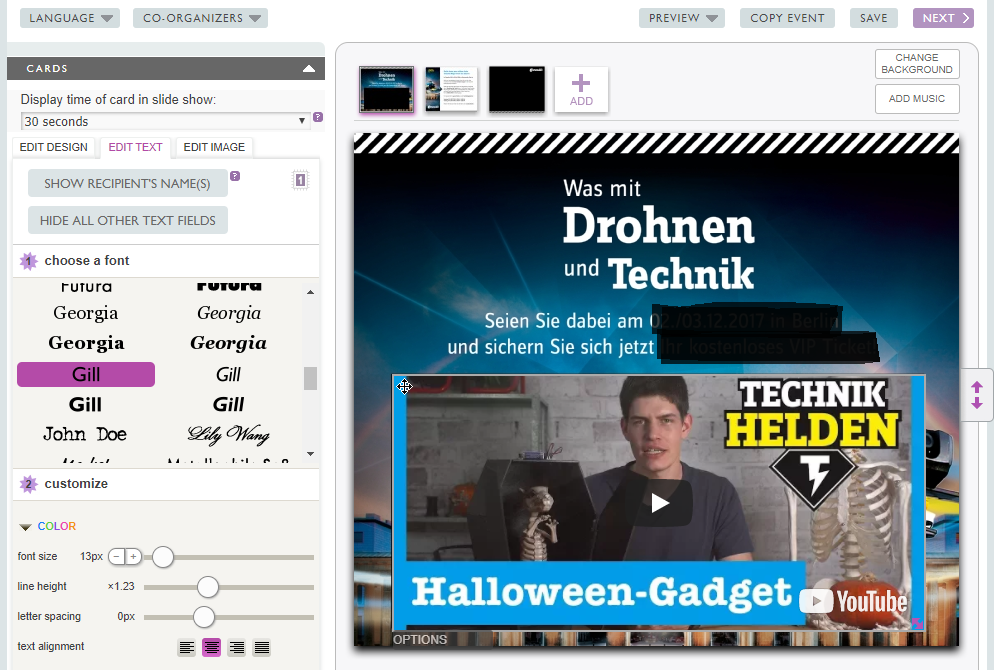The image size is (994, 670).
Task: Open the display time dropdown
Action: [x=165, y=121]
